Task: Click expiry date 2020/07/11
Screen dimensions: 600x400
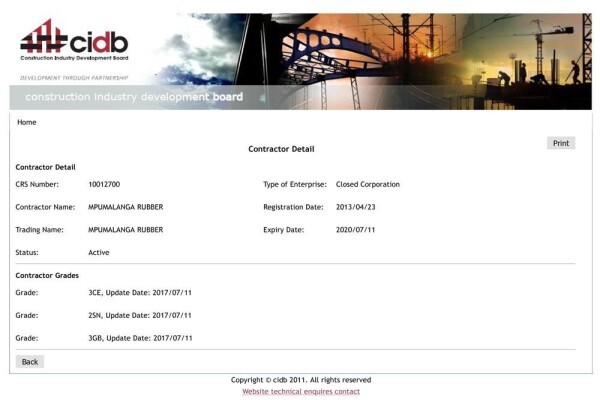Action: [355, 230]
